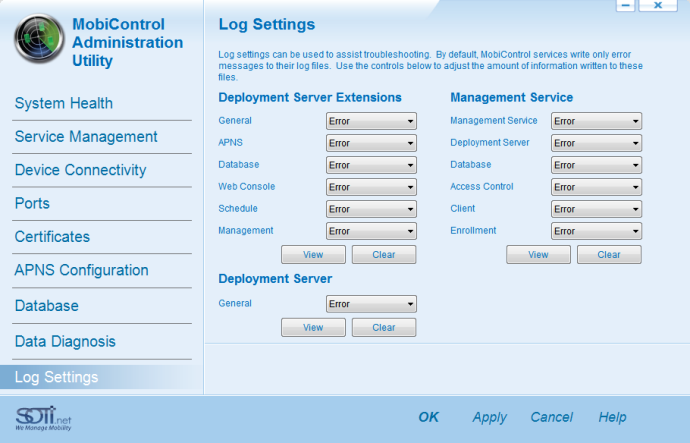Open System Health section

pos(64,103)
